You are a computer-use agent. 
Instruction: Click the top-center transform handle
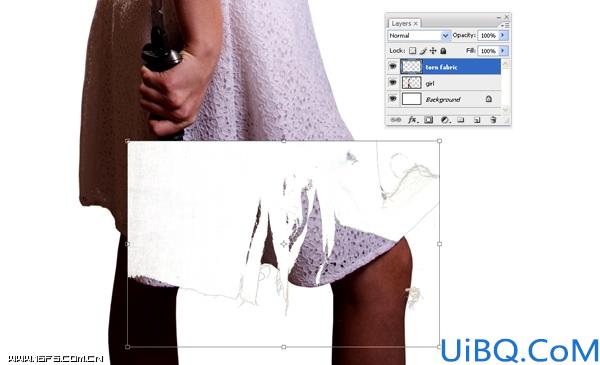(x=284, y=141)
